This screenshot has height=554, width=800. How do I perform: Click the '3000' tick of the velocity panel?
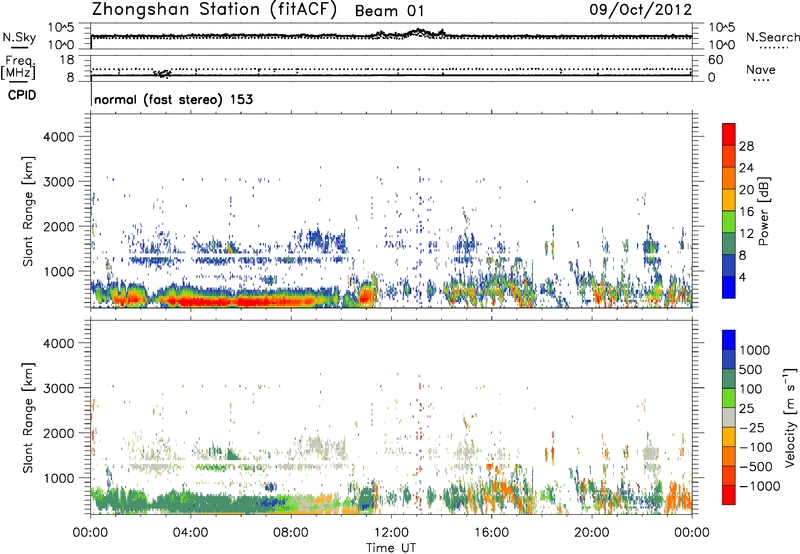pos(58,388)
